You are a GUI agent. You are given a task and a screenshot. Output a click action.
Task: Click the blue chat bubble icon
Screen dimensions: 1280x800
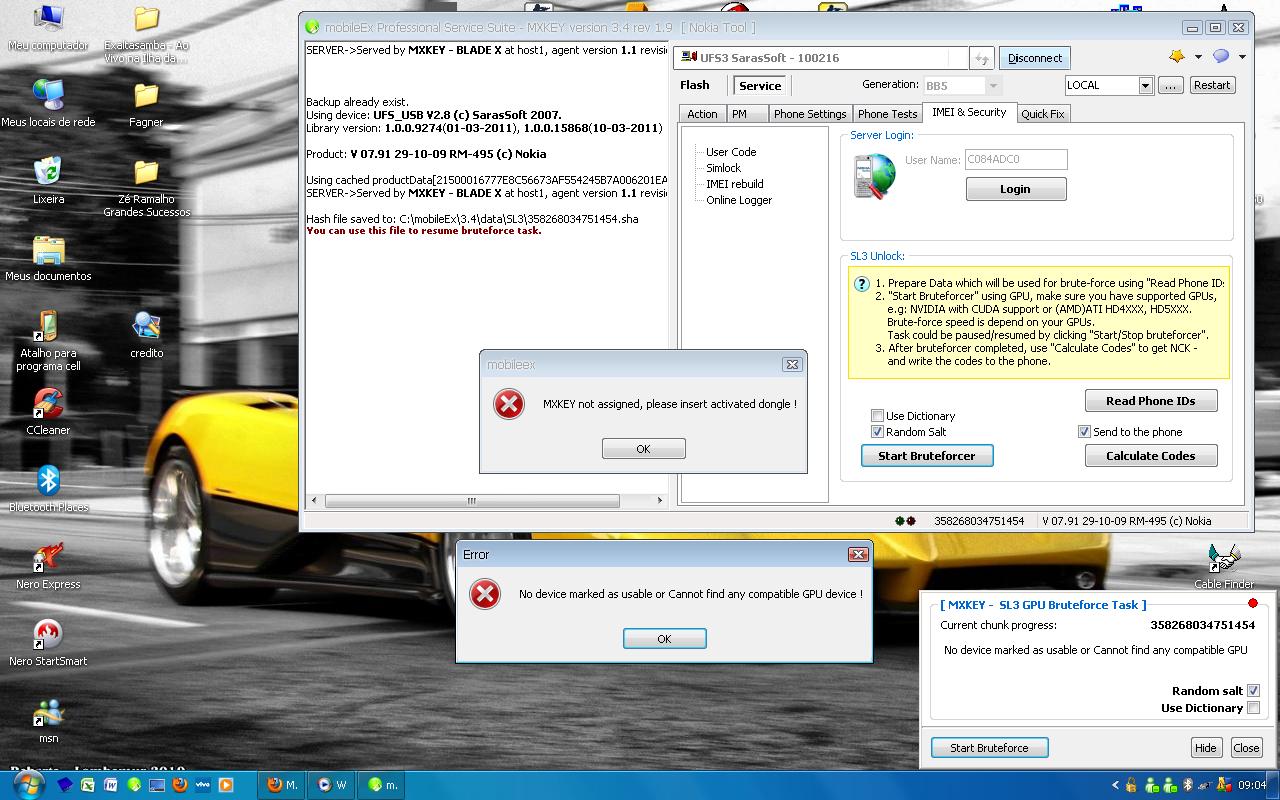[1221, 57]
